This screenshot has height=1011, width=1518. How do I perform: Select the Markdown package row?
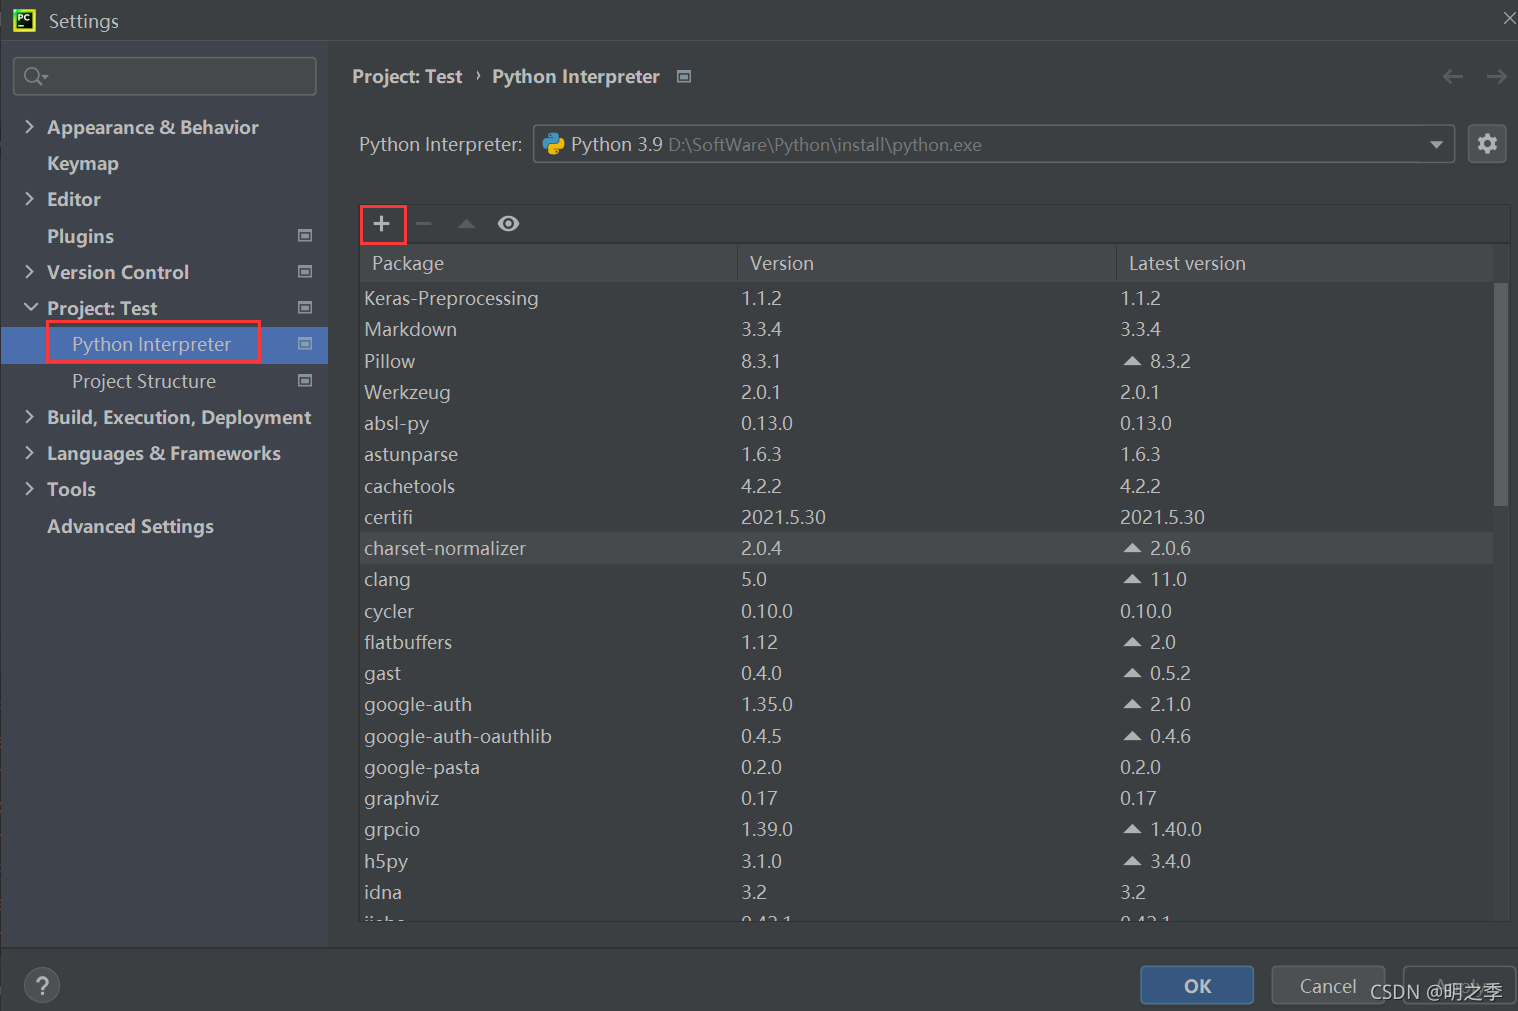point(926,329)
